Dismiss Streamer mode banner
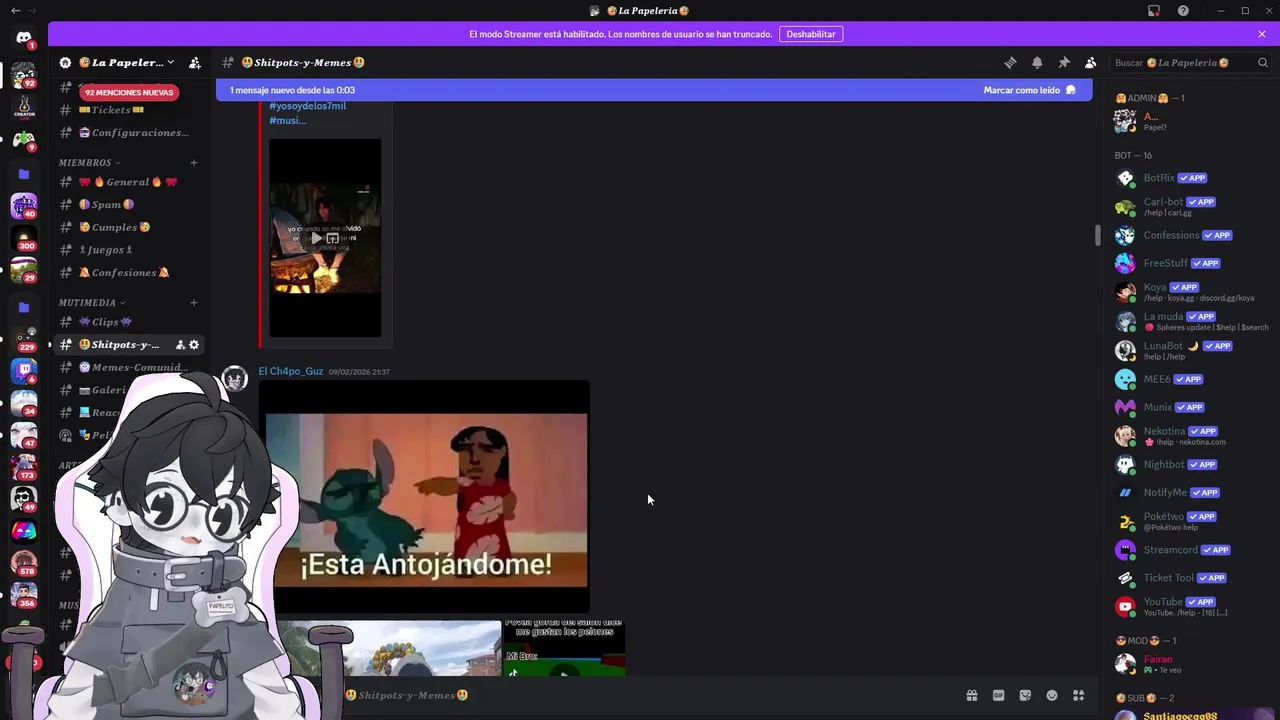The height and width of the screenshot is (720, 1280). pos(1262,34)
